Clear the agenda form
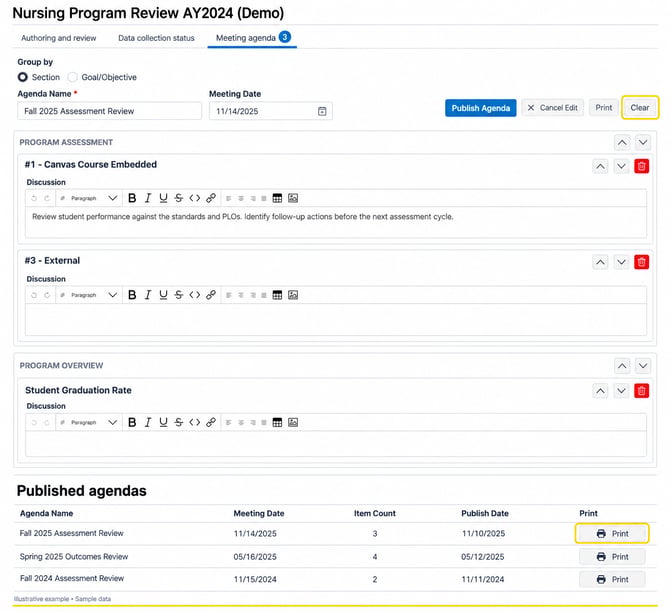Viewport: 670px width, 612px height. tap(640, 108)
